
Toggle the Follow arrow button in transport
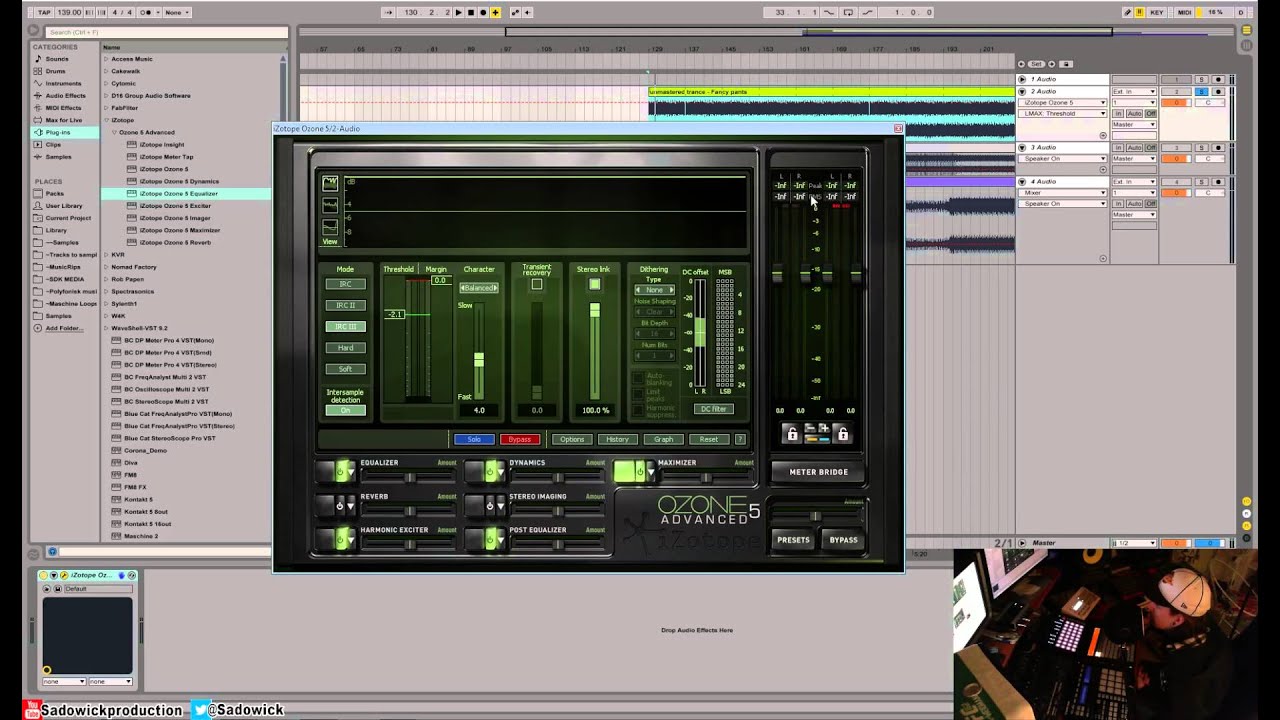tap(389, 12)
